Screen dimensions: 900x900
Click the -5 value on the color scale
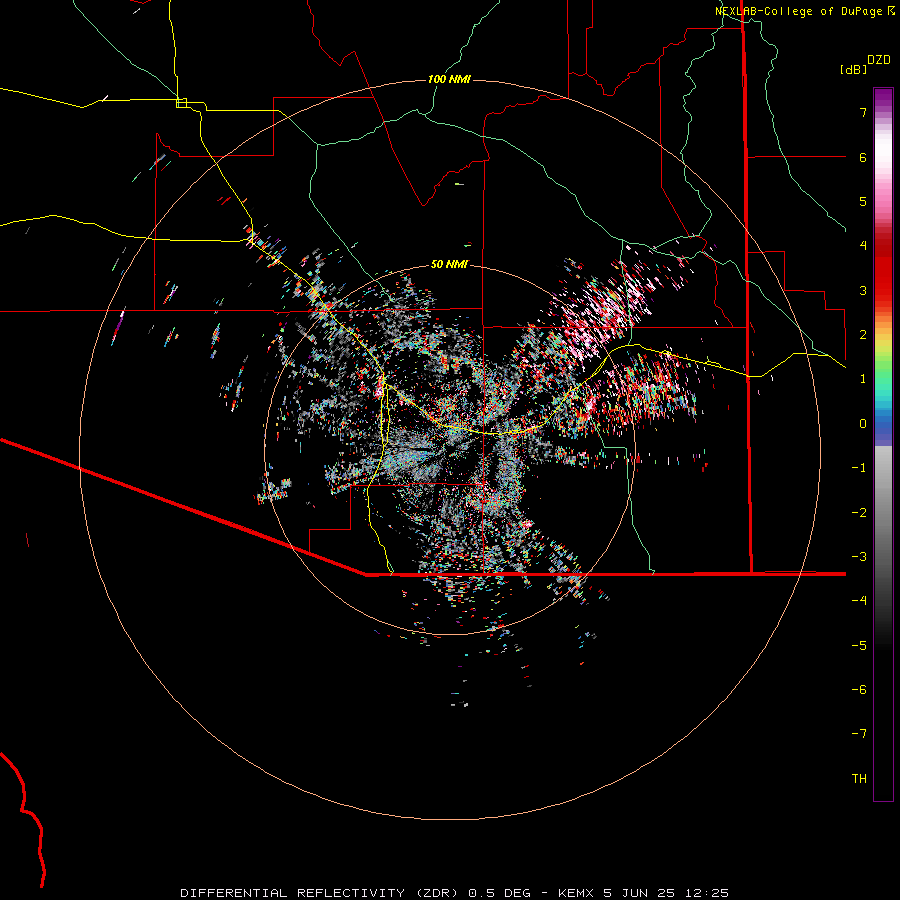(x=859, y=646)
